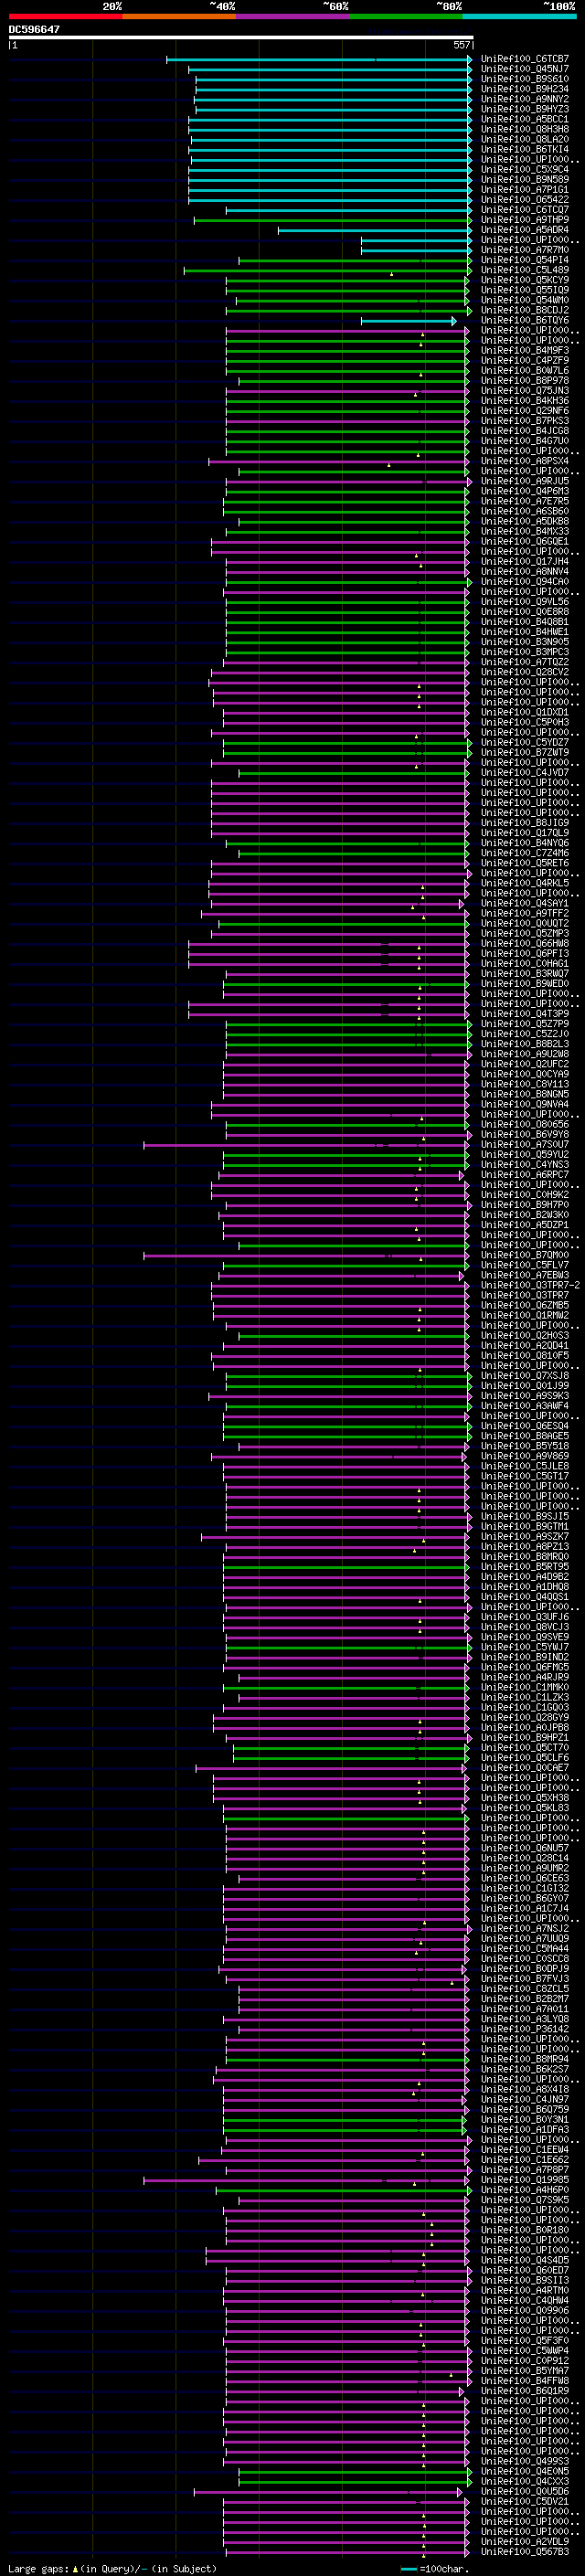Open hit UniRef100_Q45NJ7
585x2576 pixels.
524,69
